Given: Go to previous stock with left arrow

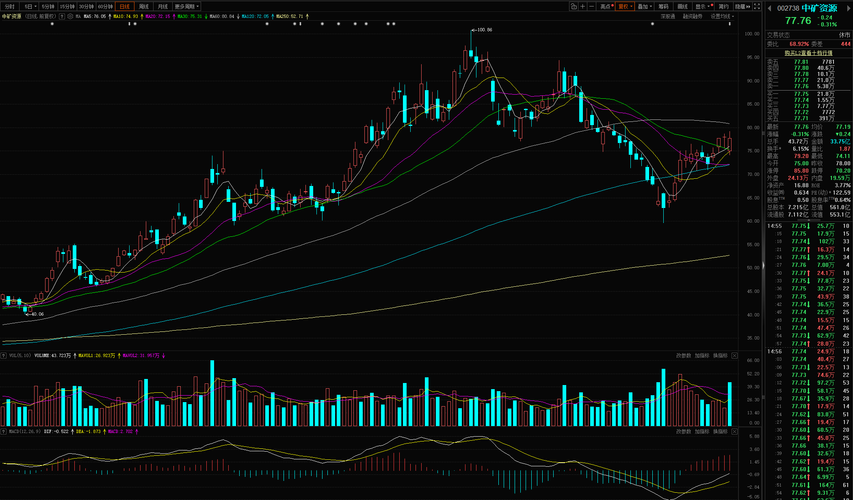Looking at the screenshot, I should point(769,8).
